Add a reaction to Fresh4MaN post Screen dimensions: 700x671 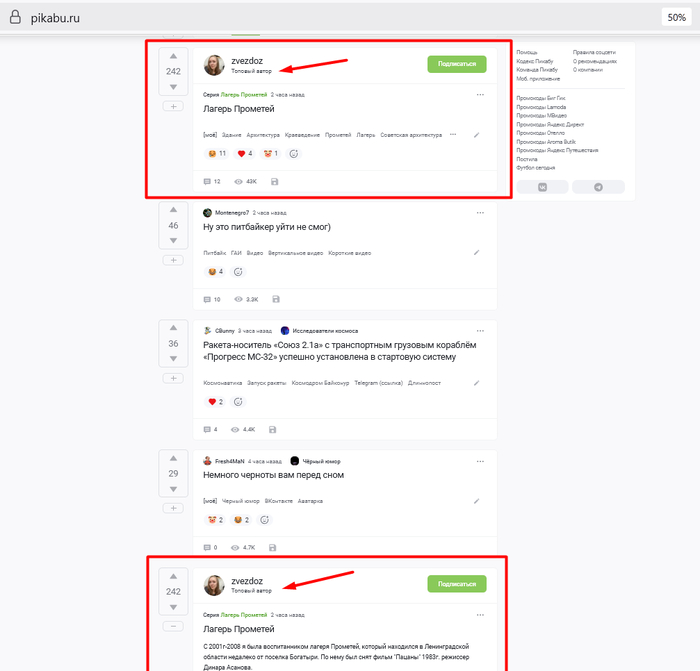[264, 520]
